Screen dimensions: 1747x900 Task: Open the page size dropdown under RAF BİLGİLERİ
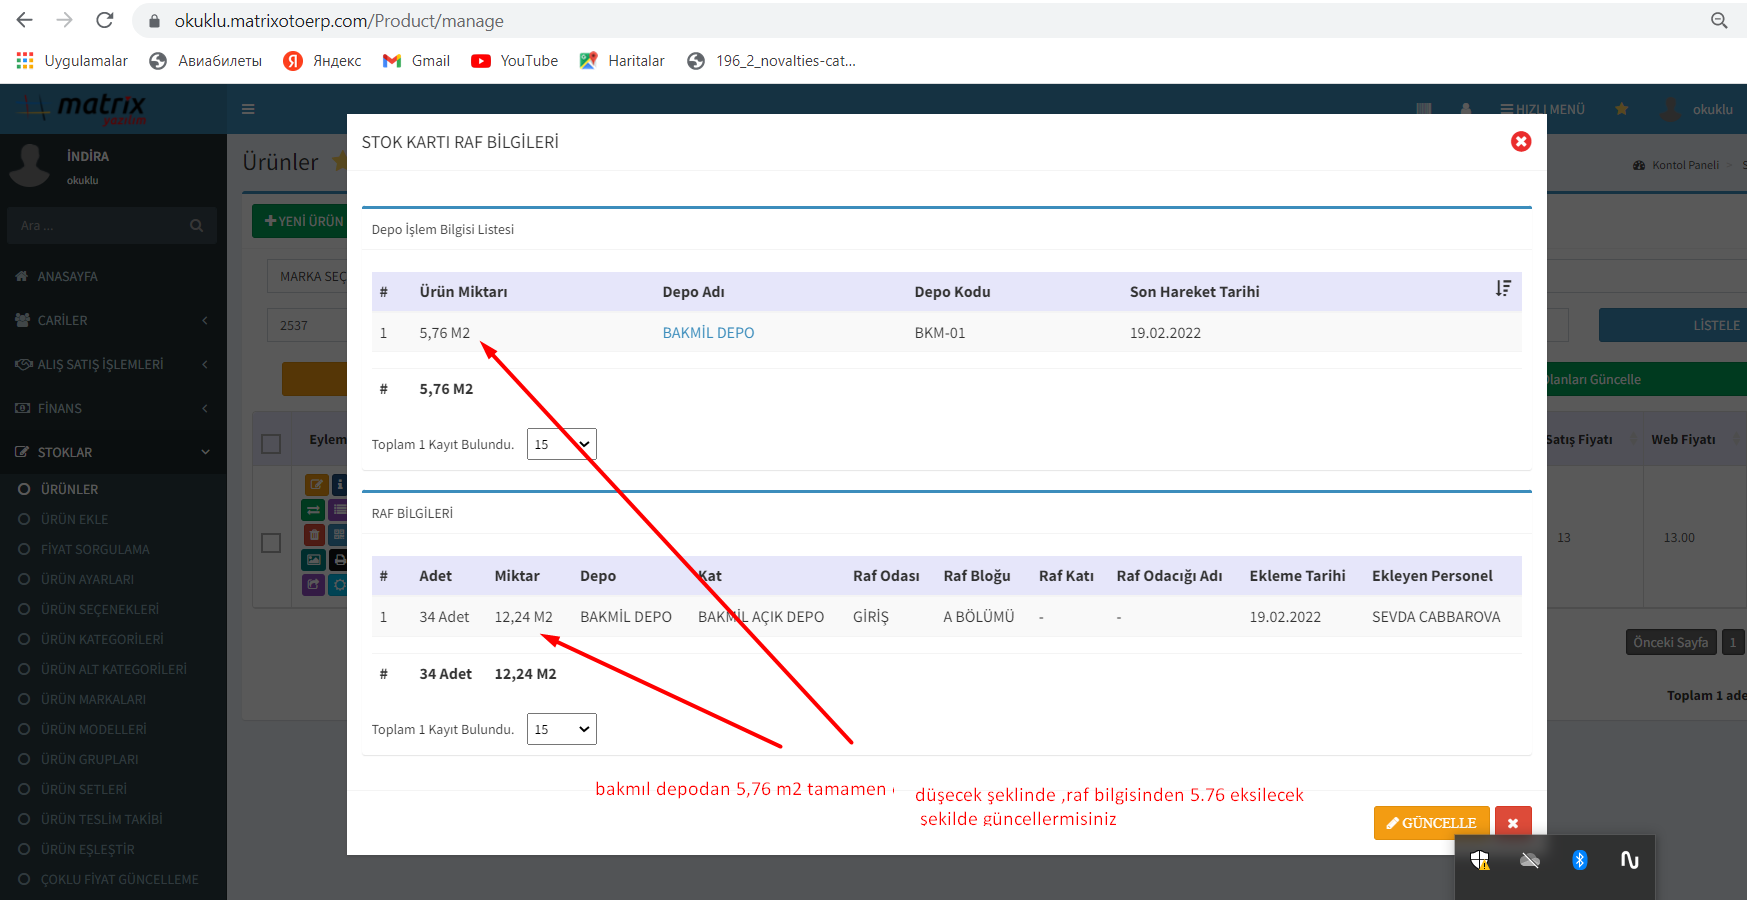pos(561,729)
